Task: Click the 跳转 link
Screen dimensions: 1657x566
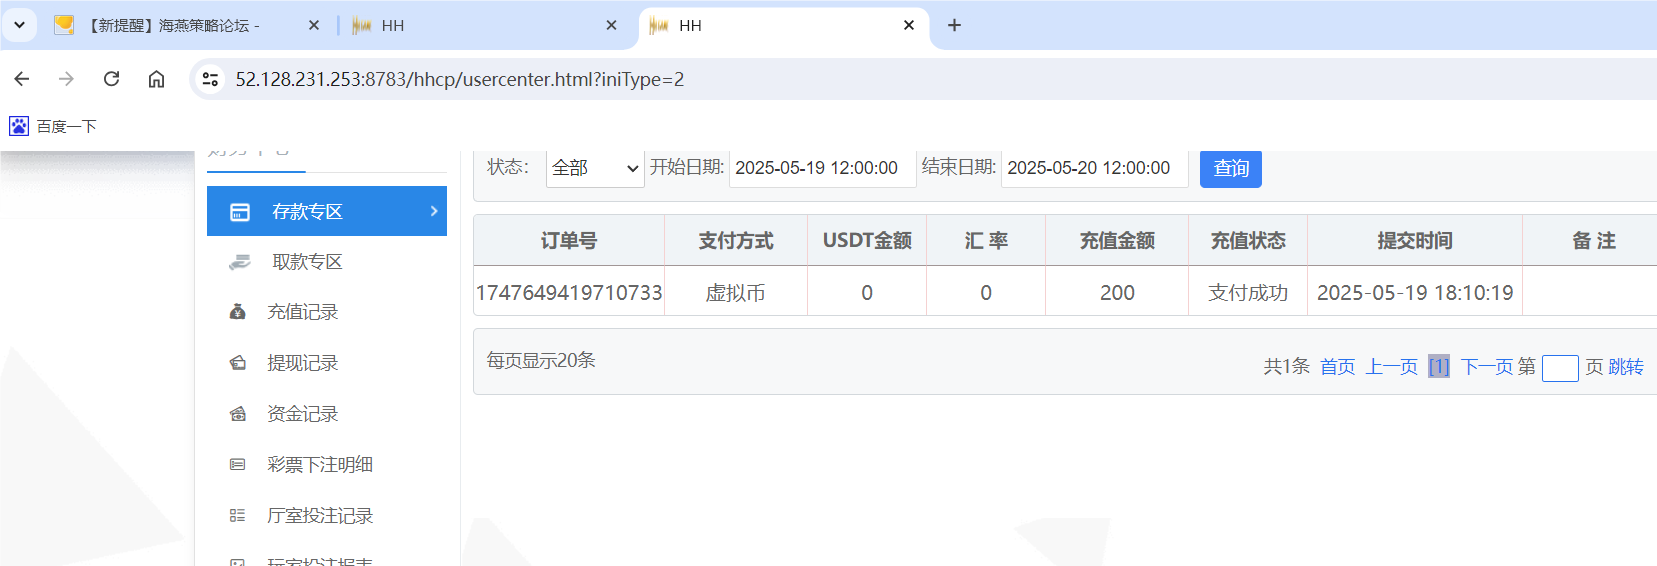Action: point(1626,367)
